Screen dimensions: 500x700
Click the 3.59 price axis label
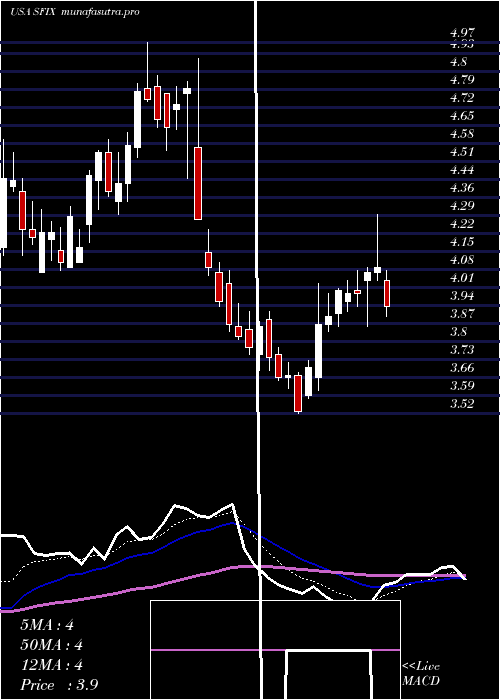coord(462,385)
